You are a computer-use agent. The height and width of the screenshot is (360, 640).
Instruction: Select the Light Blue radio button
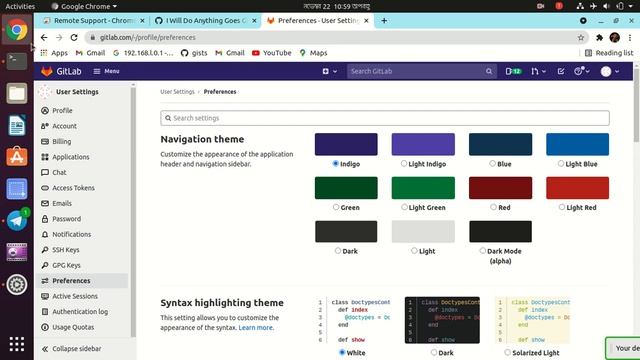(561, 164)
